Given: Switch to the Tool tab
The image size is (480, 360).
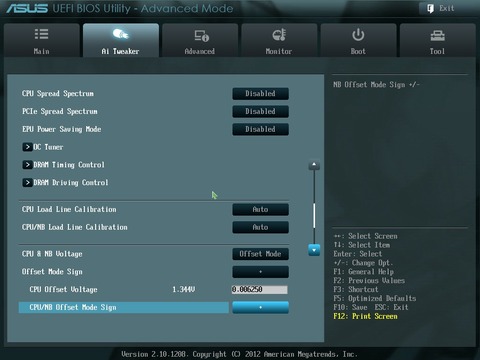Looking at the screenshot, I should click(x=437, y=40).
